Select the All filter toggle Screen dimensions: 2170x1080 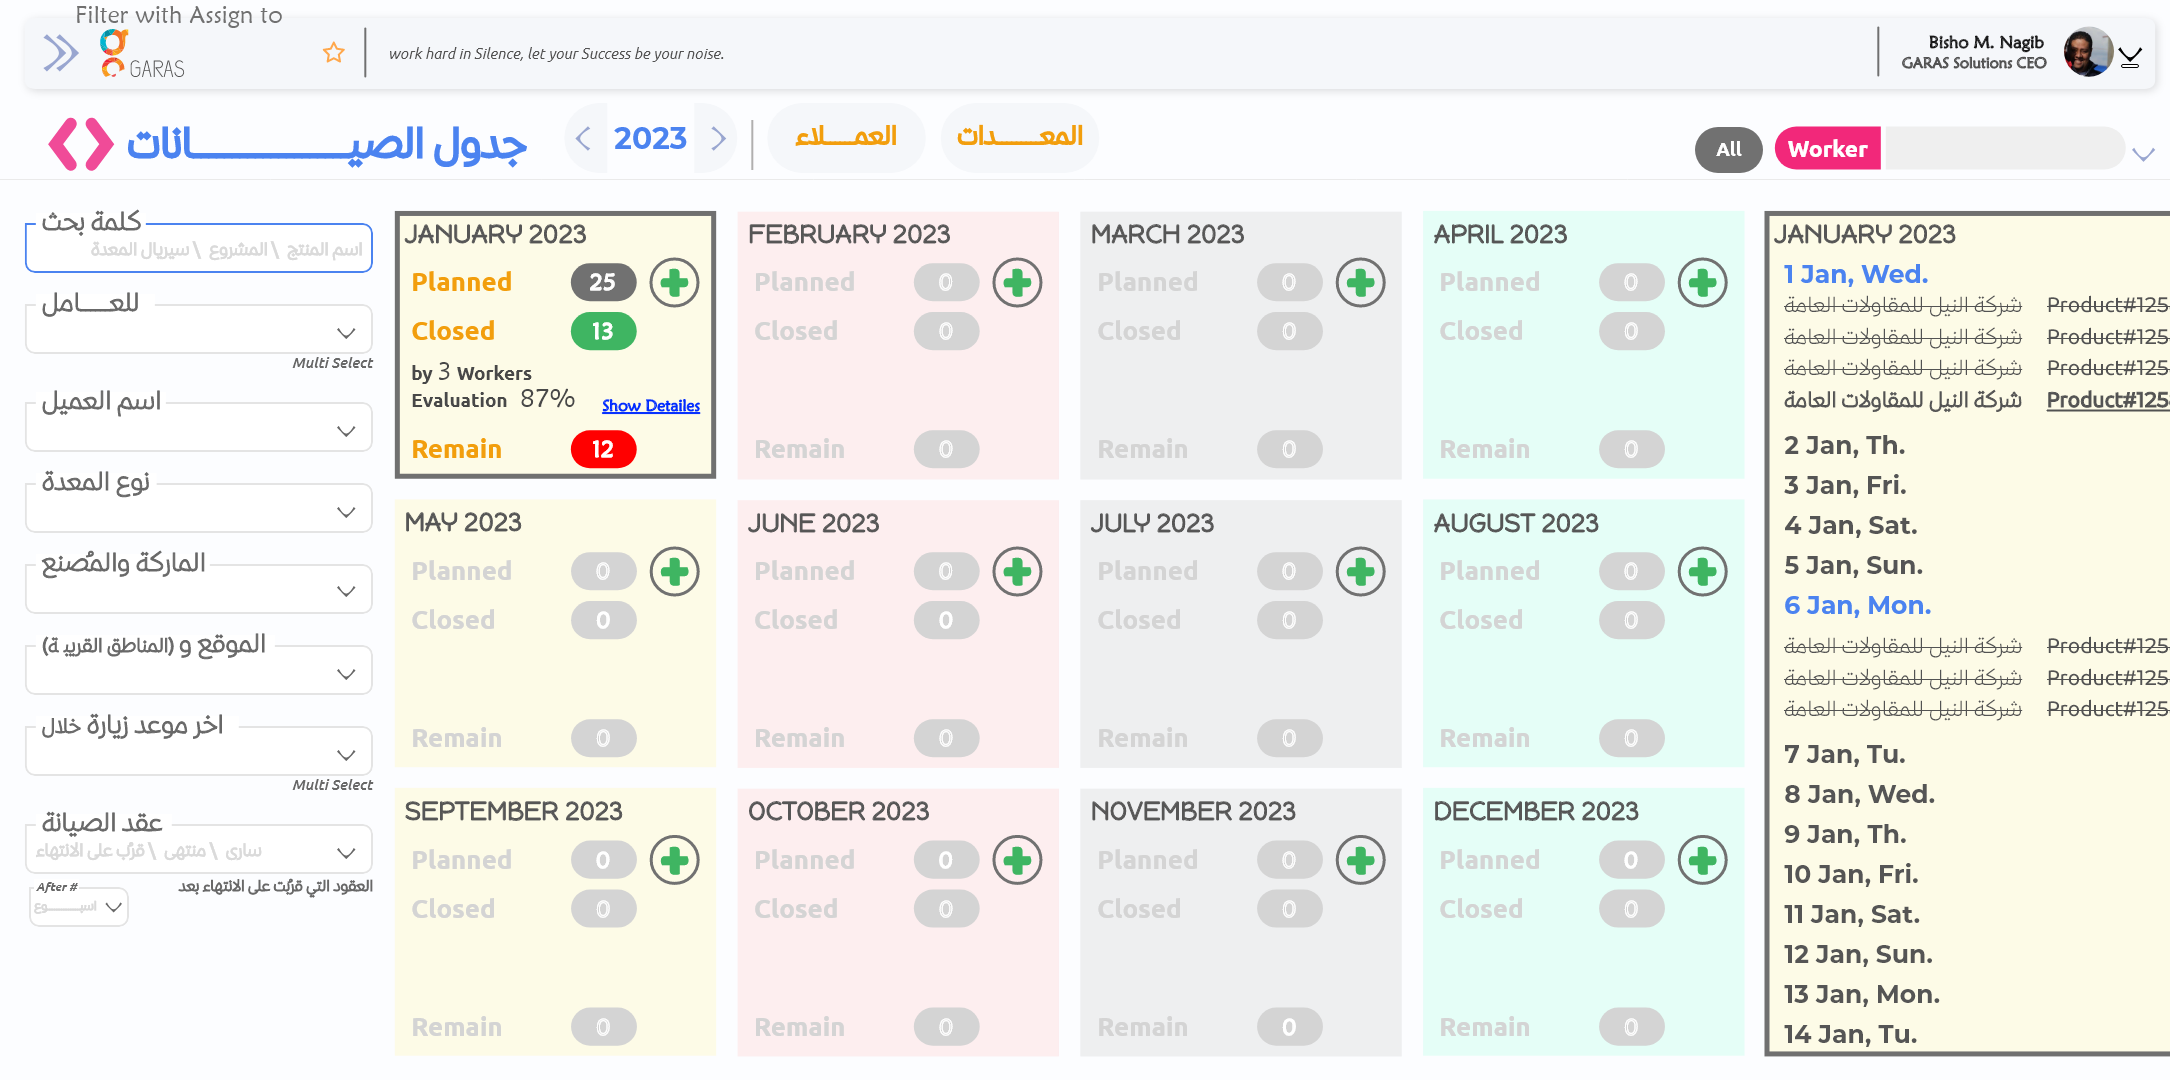coord(1728,149)
